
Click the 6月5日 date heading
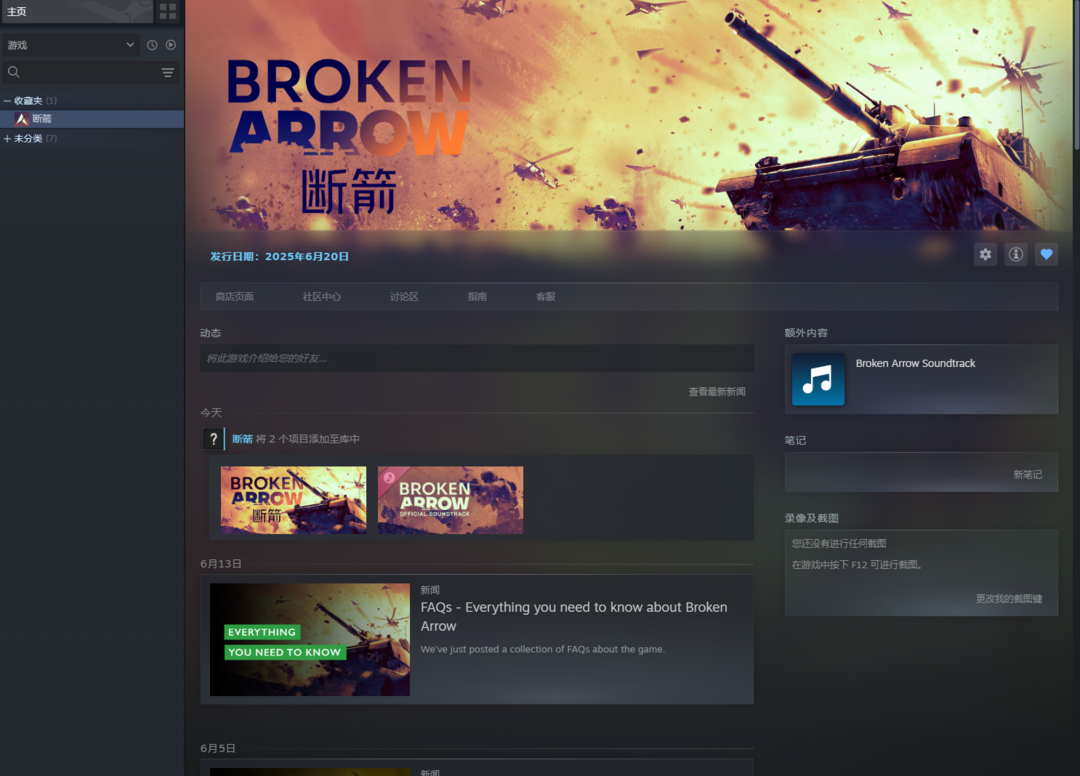(x=218, y=748)
